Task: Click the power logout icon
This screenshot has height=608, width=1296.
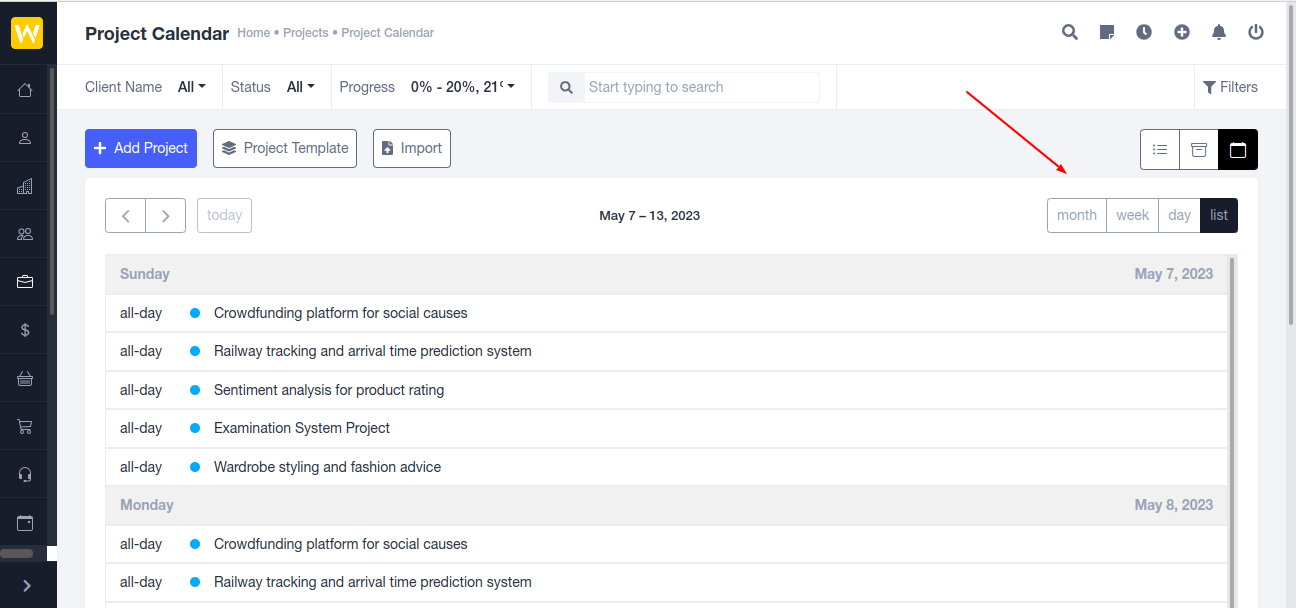Action: tap(1256, 32)
